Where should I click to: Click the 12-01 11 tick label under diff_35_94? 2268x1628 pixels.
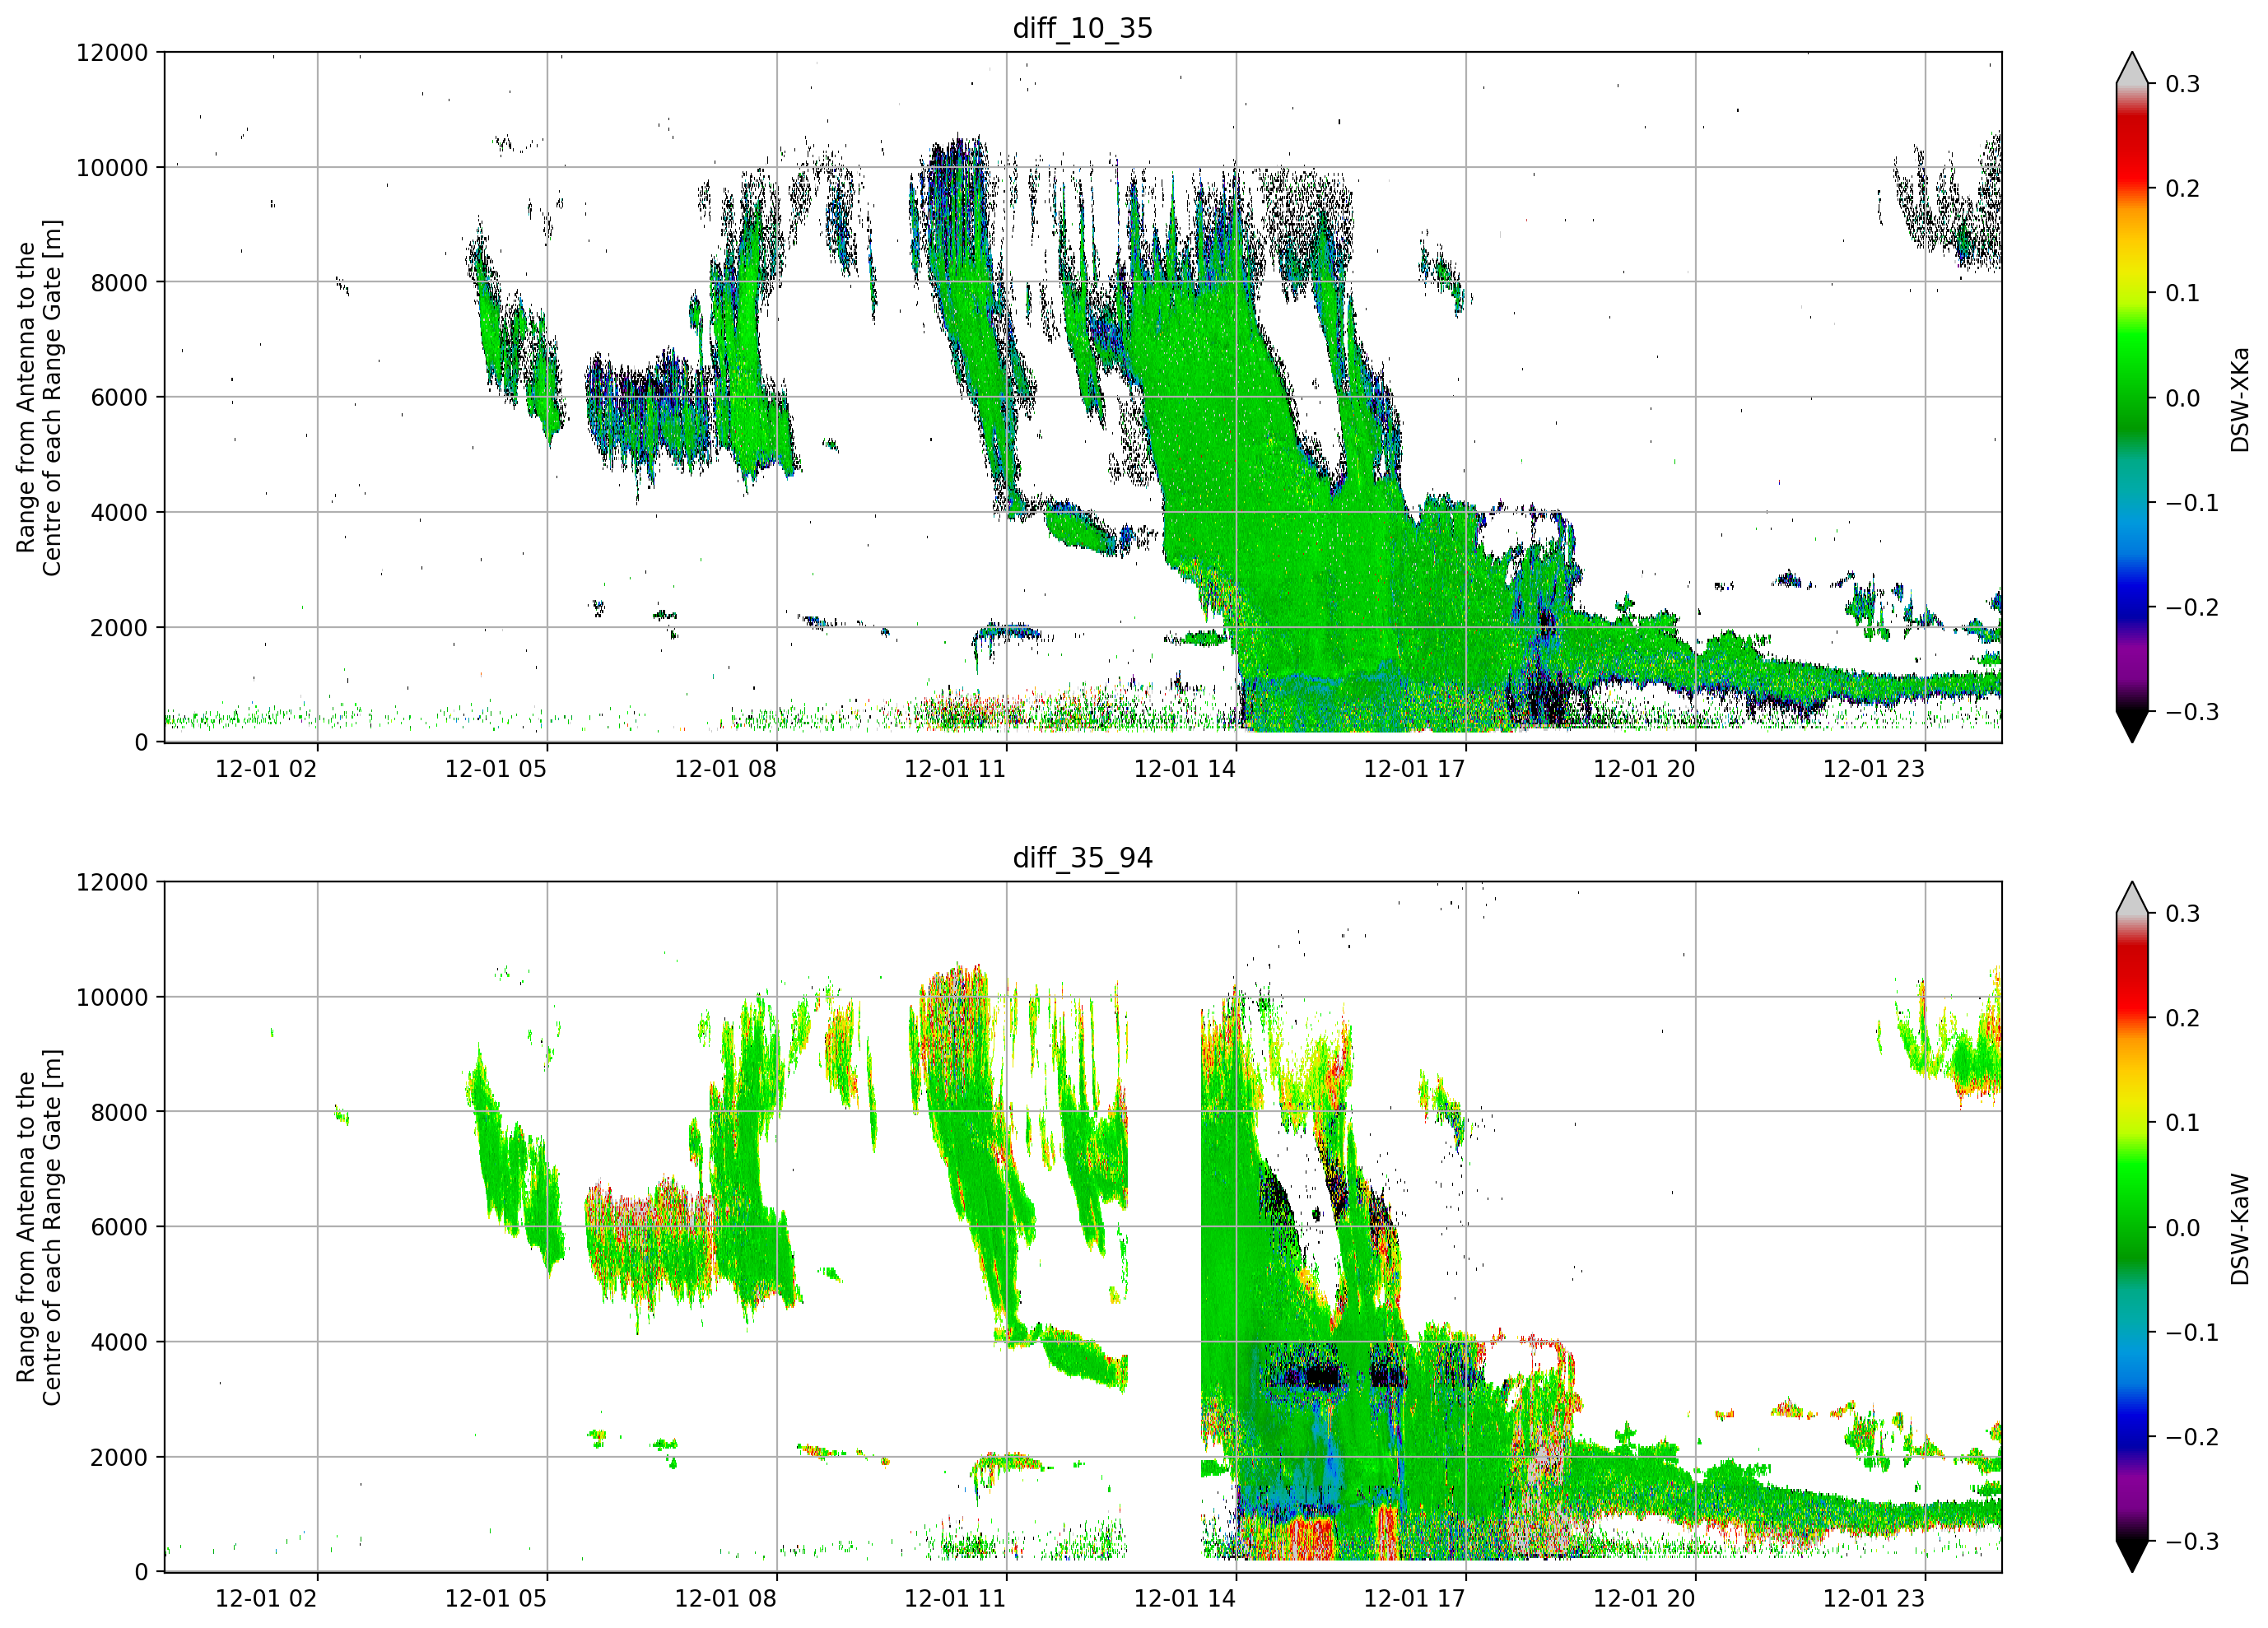click(955, 1598)
